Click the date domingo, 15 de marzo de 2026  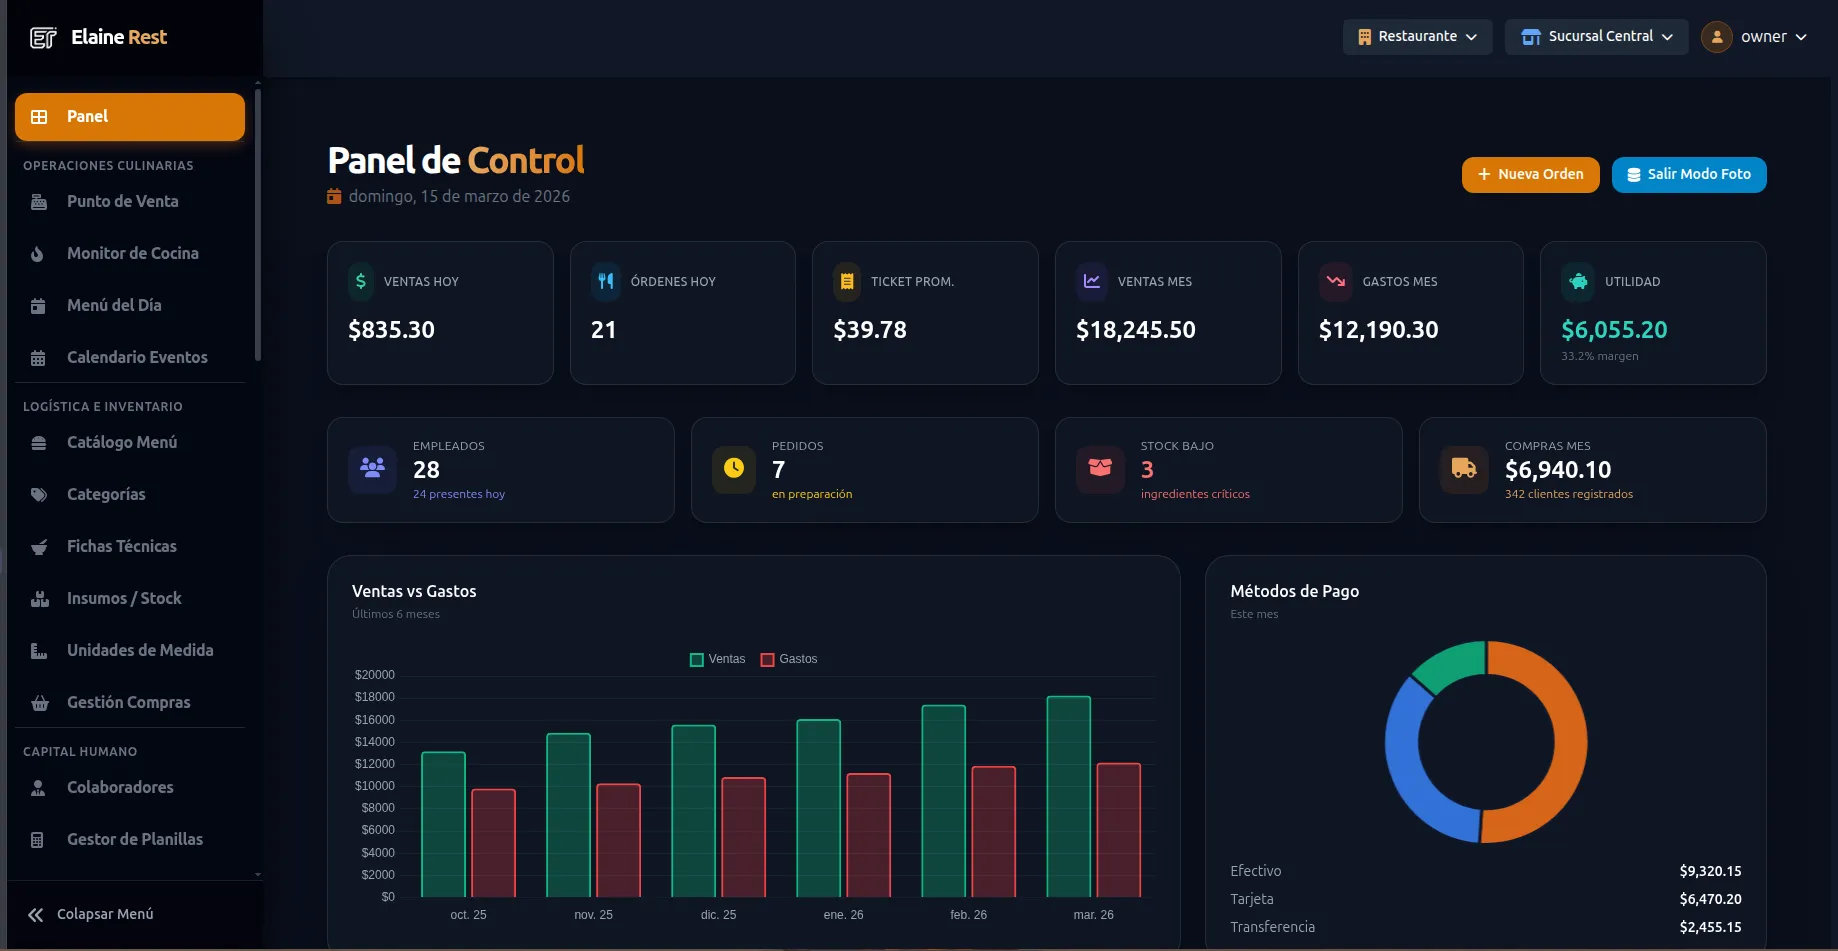click(459, 196)
